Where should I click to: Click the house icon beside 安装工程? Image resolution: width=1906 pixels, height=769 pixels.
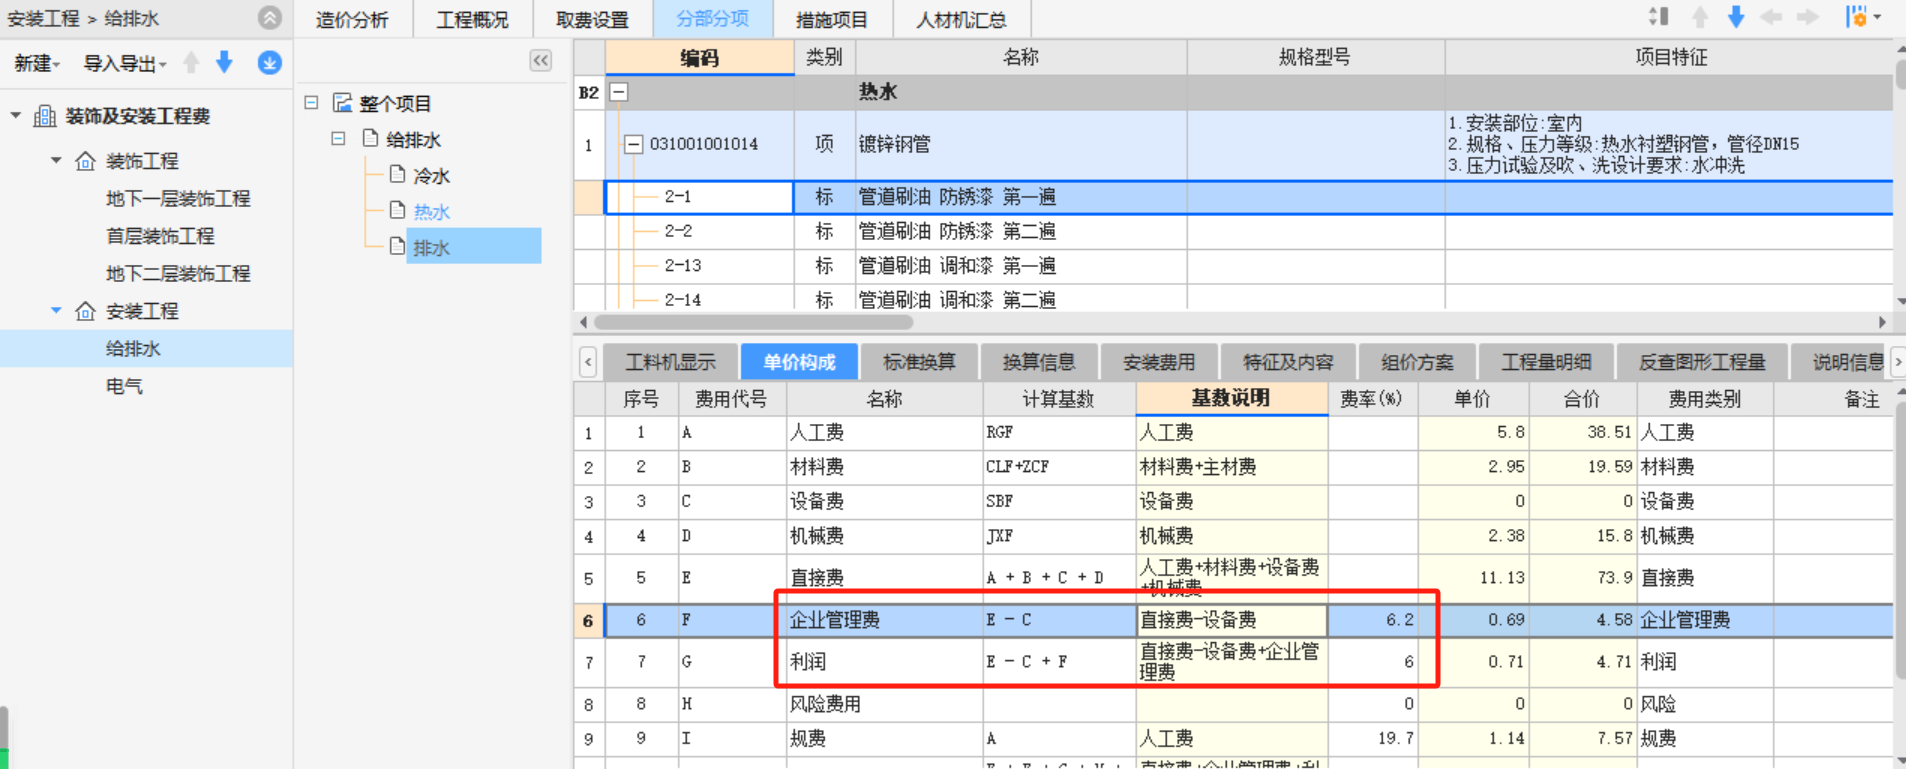86,311
